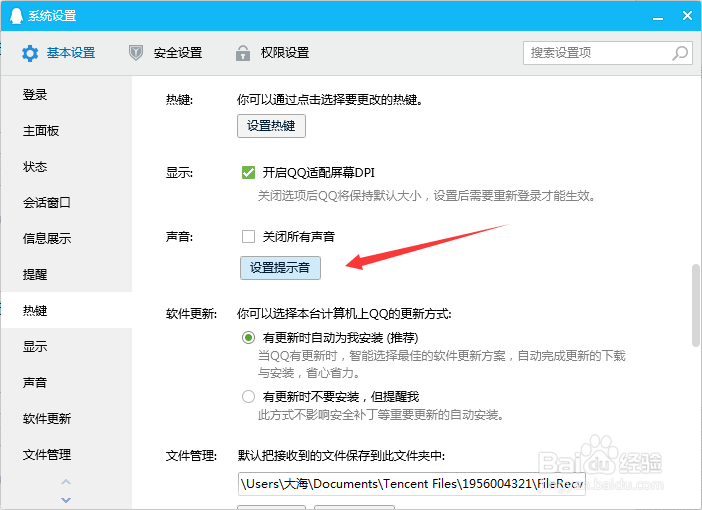Check the 关闭所有声音 checkbox
Viewport: 702px width, 510px height.
click(x=248, y=236)
